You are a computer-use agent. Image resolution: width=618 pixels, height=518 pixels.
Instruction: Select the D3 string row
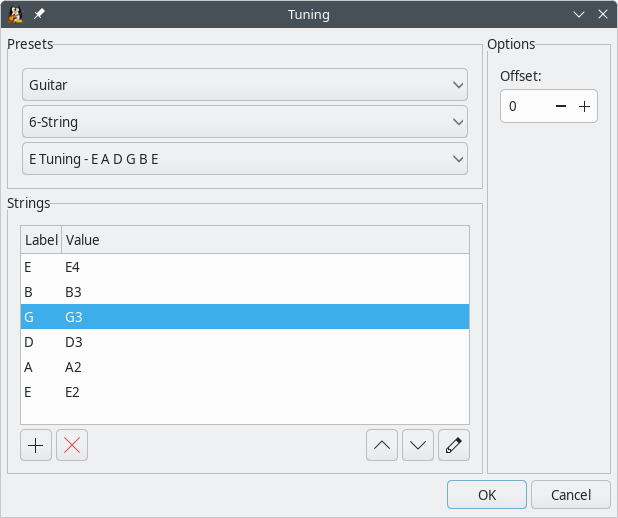245,342
